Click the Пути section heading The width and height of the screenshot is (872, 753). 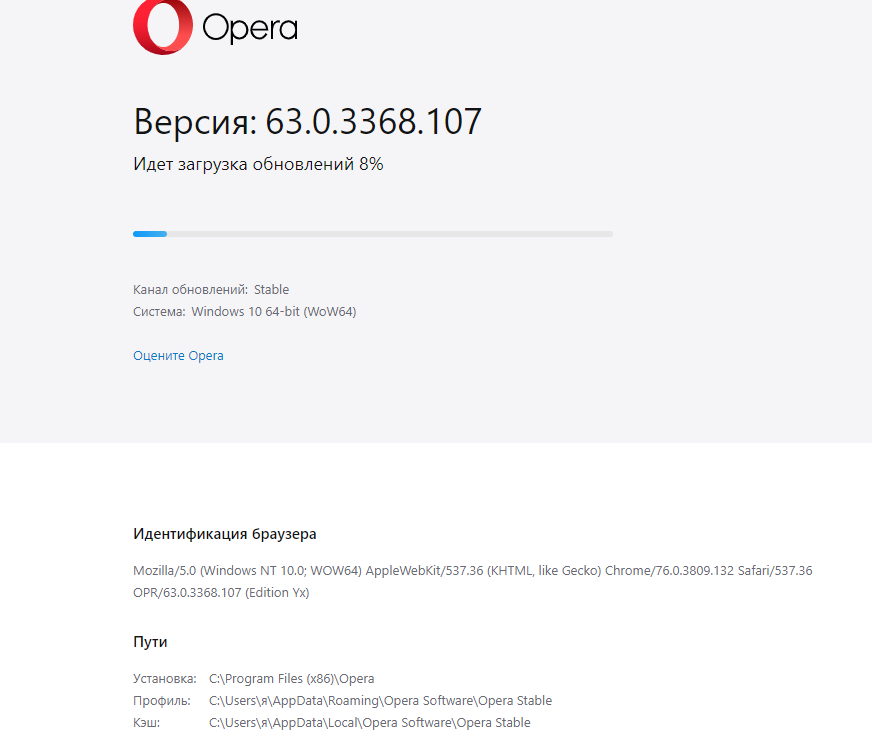[150, 642]
